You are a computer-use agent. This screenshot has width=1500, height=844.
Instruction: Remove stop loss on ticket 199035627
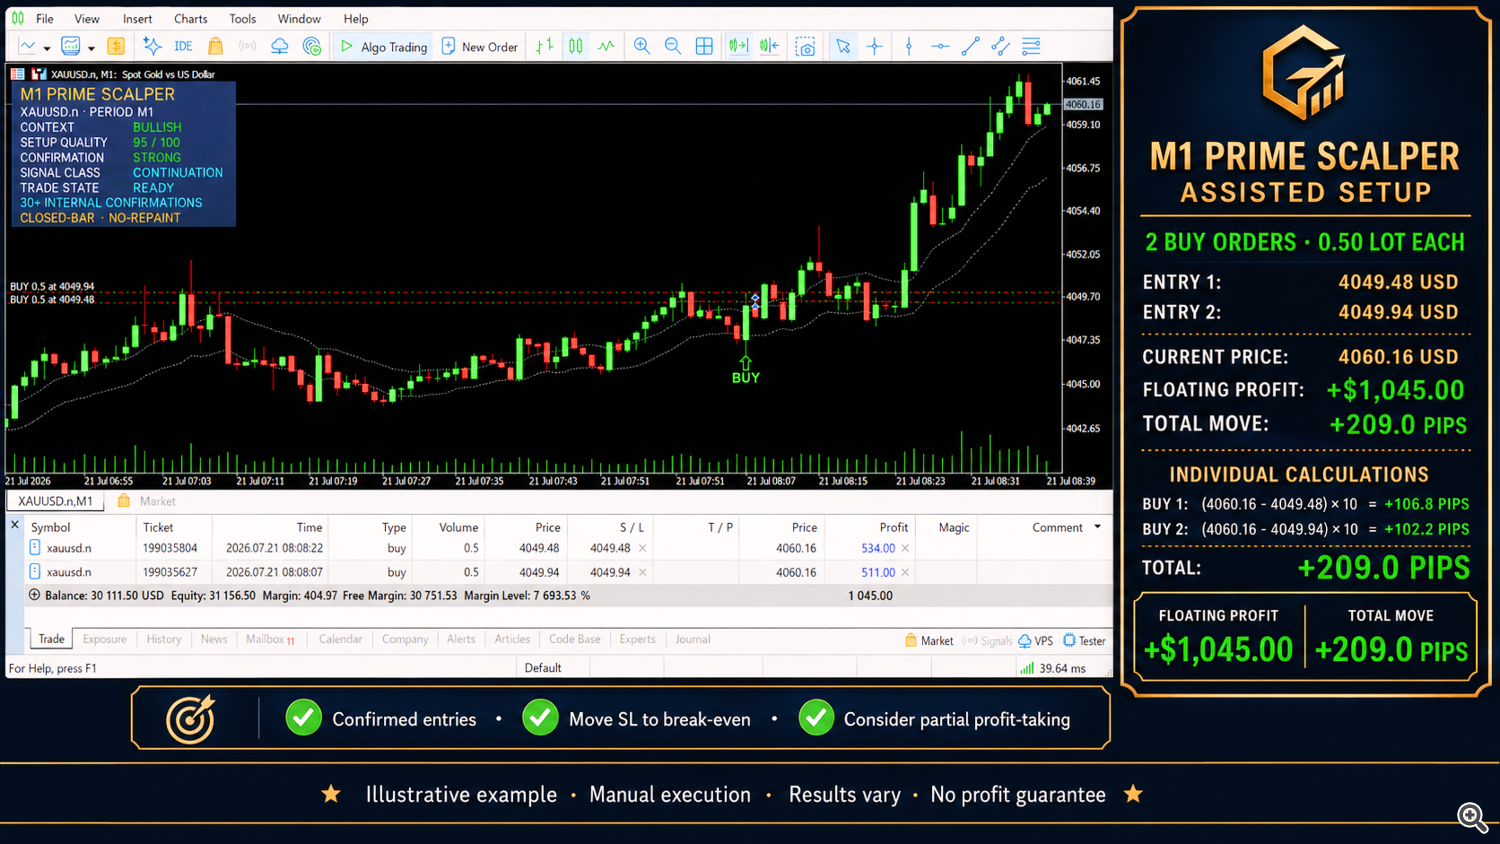[642, 572]
